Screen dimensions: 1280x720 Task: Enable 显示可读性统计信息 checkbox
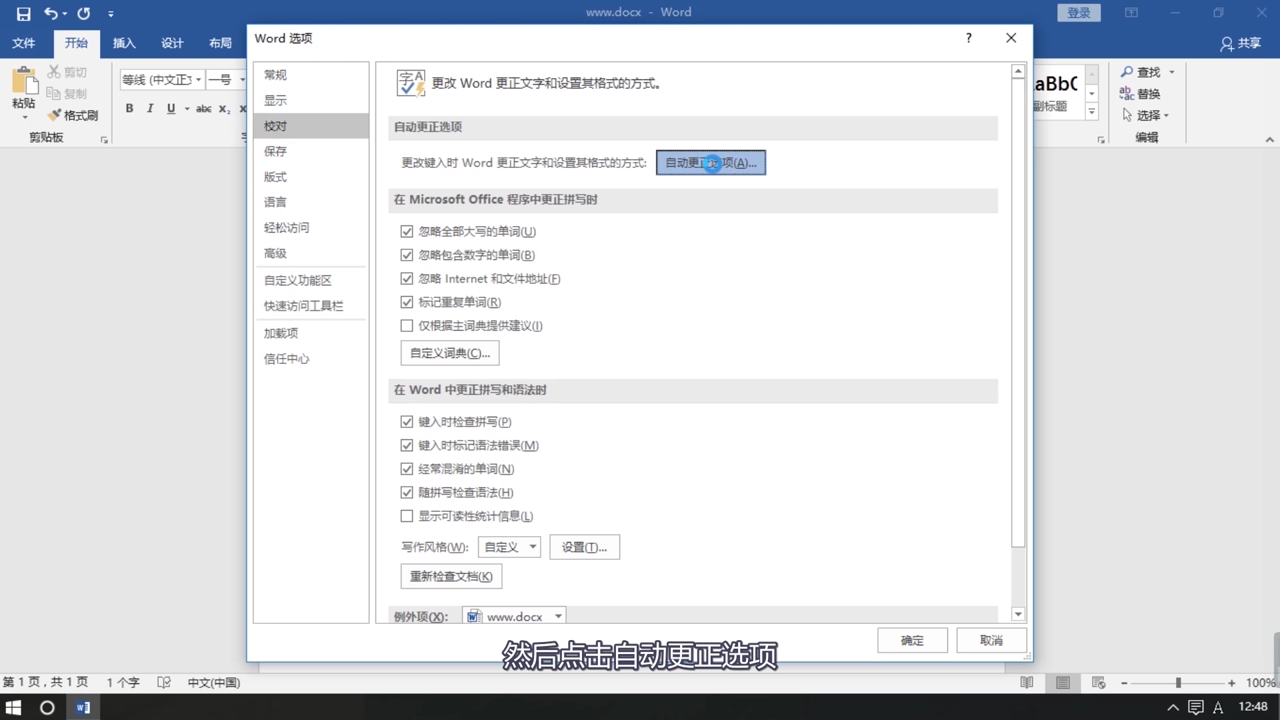click(407, 516)
